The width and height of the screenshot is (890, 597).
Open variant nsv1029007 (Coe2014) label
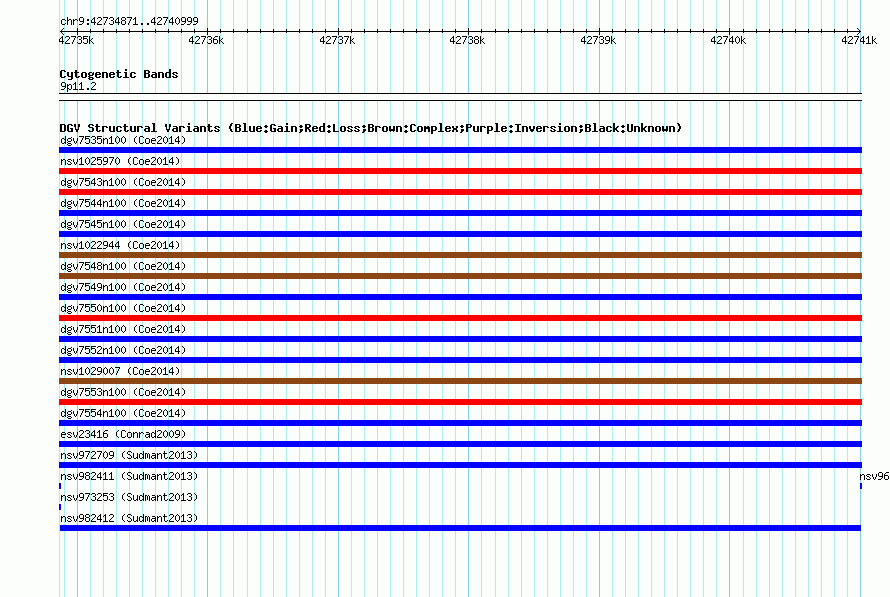coord(120,371)
